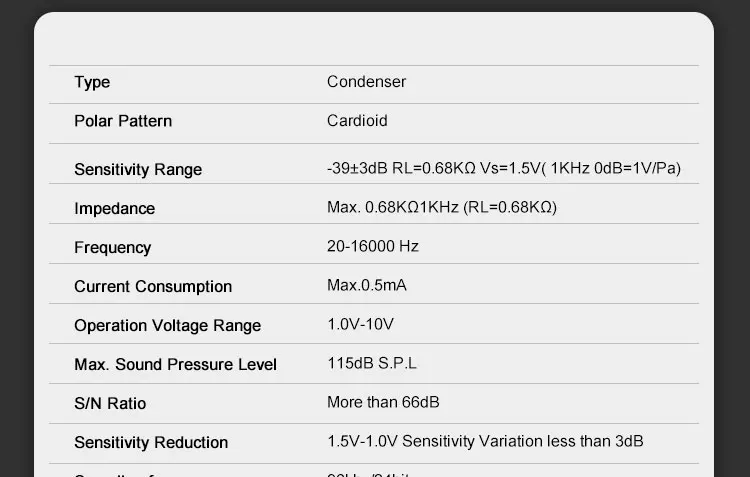Screen dimensions: 750x477
Task: Select the "1.0V-10V" voltage value
Action: 360,324
